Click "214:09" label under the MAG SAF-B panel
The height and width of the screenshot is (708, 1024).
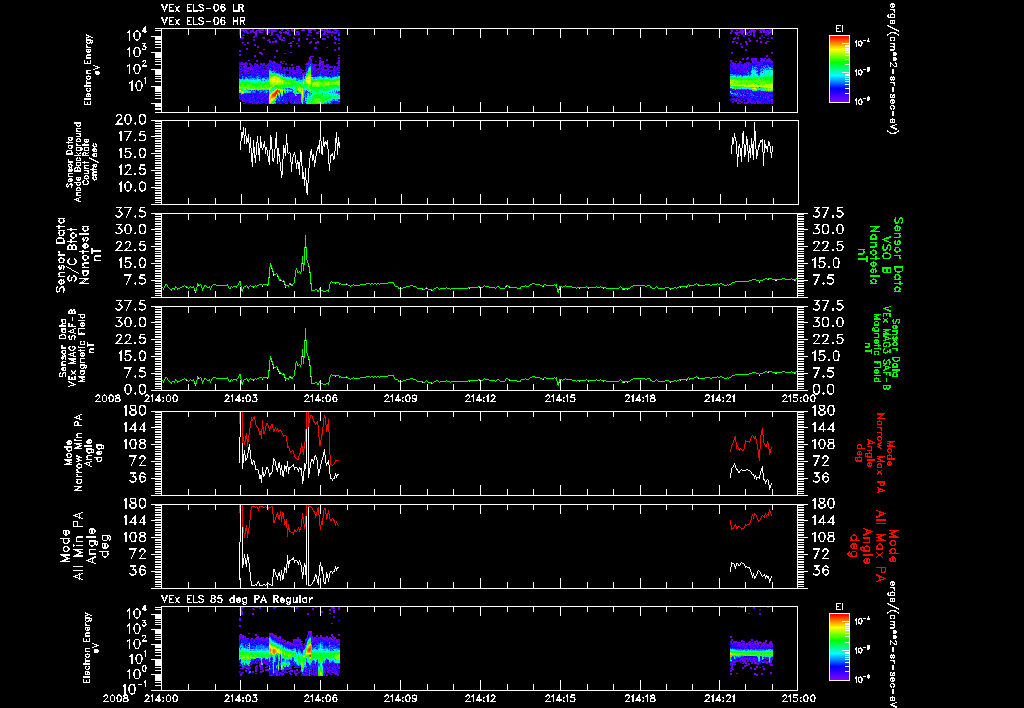pos(401,397)
